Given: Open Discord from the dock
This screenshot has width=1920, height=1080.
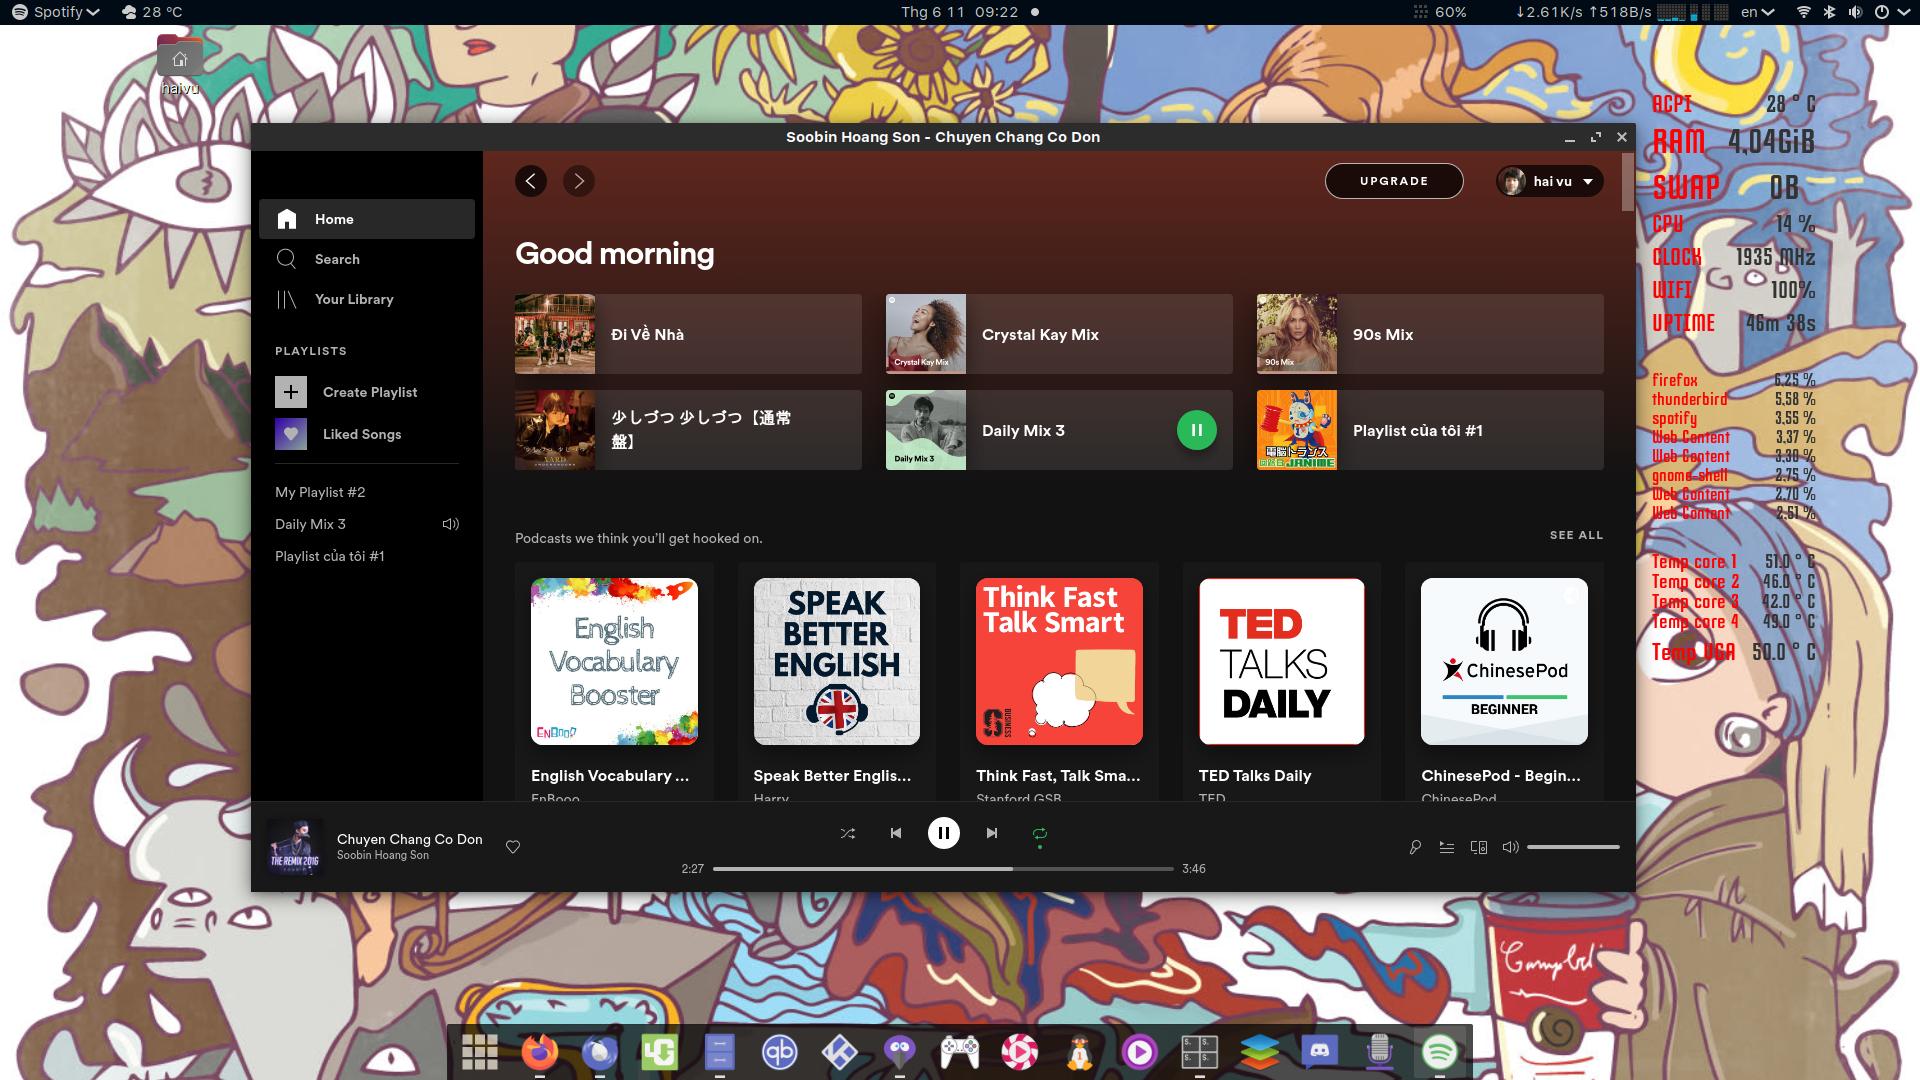Looking at the screenshot, I should click(x=1320, y=1052).
